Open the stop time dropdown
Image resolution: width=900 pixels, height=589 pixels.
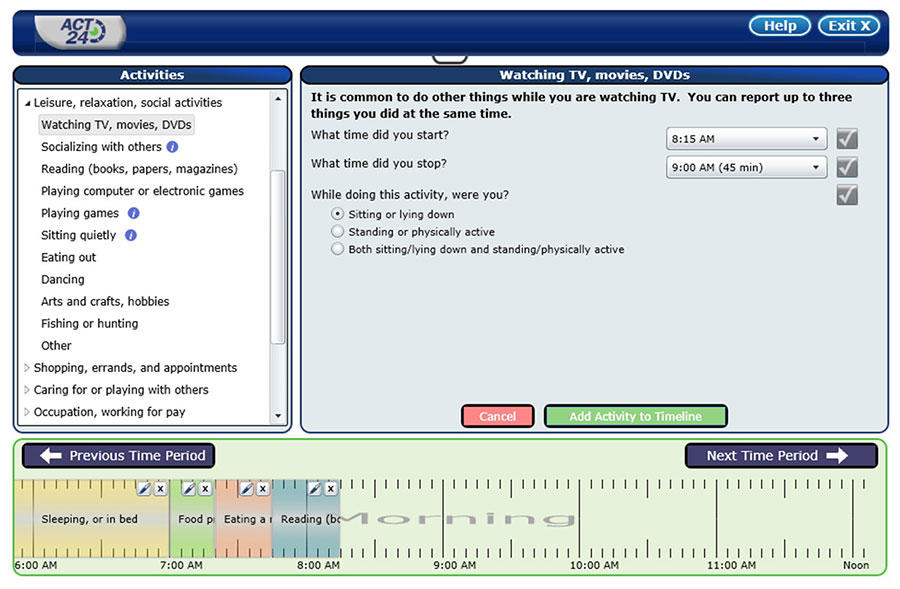[x=746, y=167]
